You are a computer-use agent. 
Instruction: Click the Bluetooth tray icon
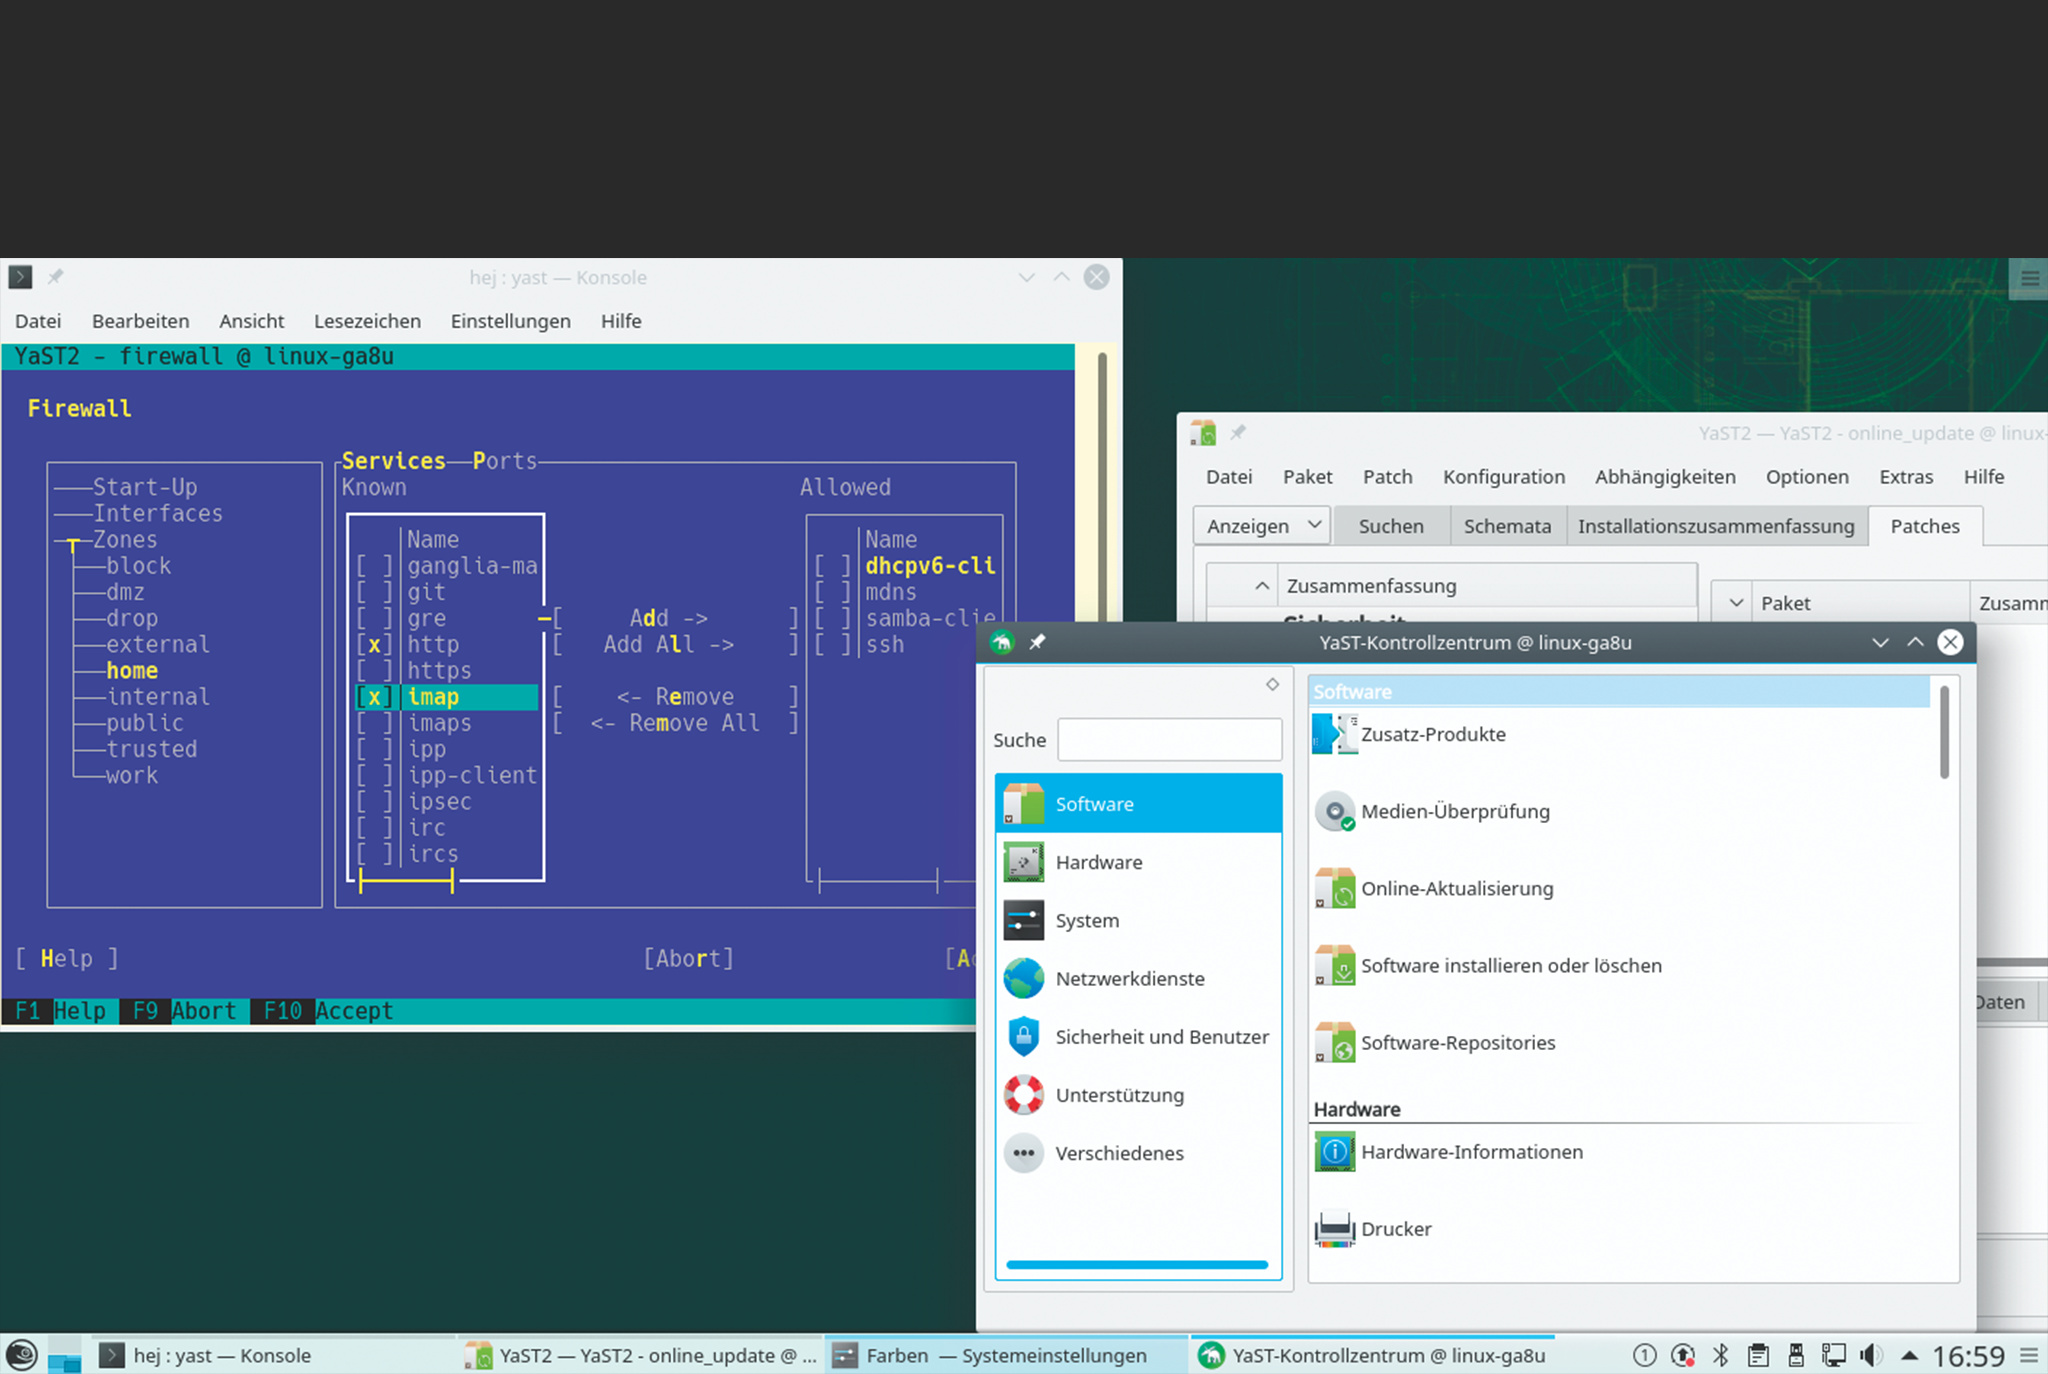(1720, 1355)
